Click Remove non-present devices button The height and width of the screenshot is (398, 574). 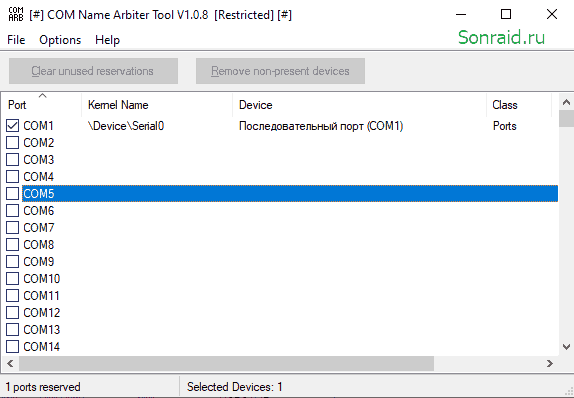tap(280, 71)
